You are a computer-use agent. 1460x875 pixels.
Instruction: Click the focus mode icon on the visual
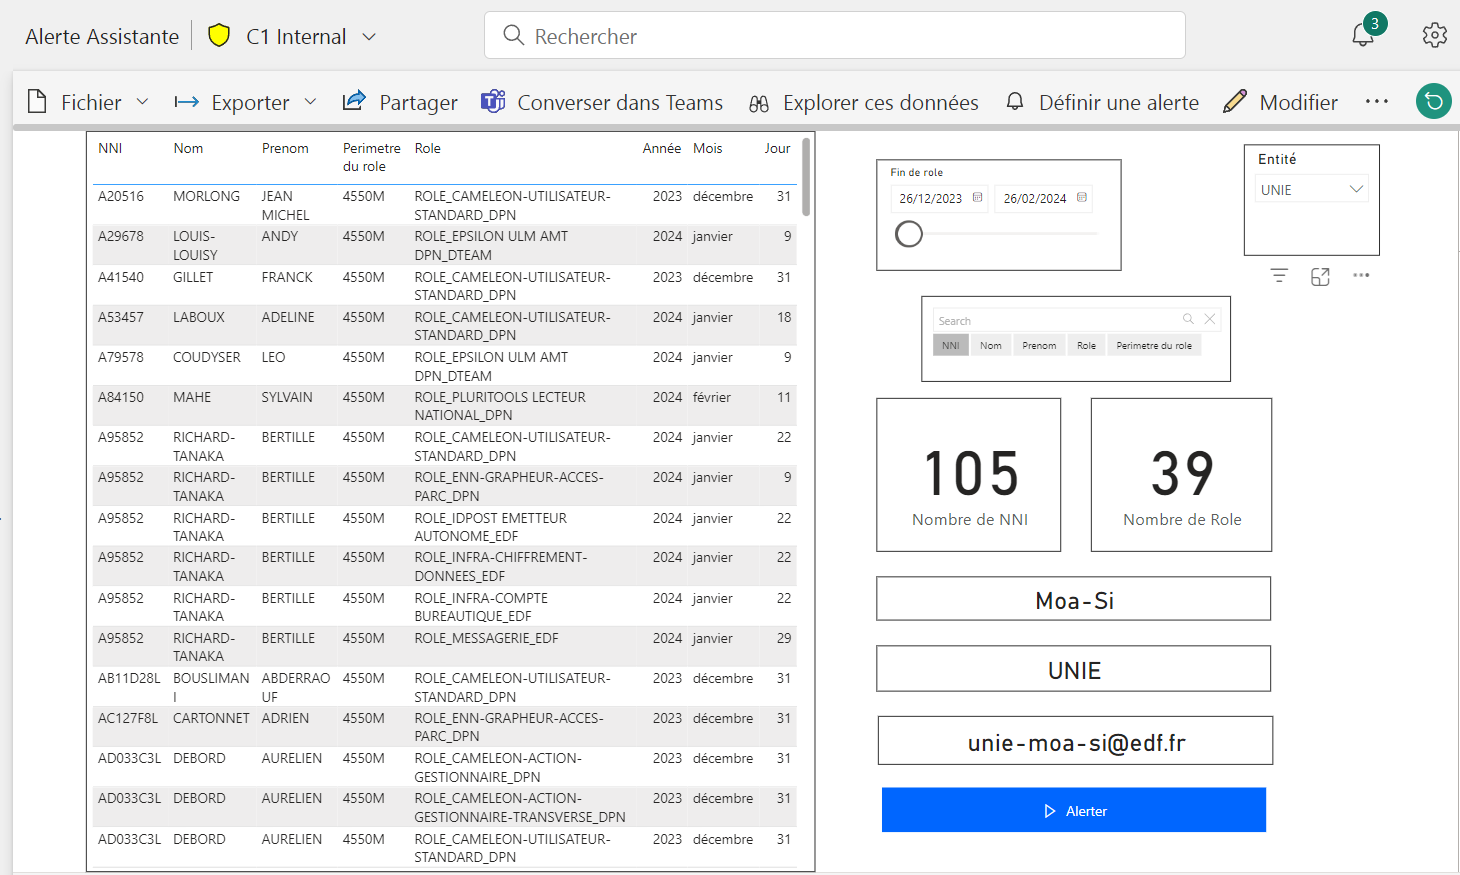click(x=1320, y=277)
